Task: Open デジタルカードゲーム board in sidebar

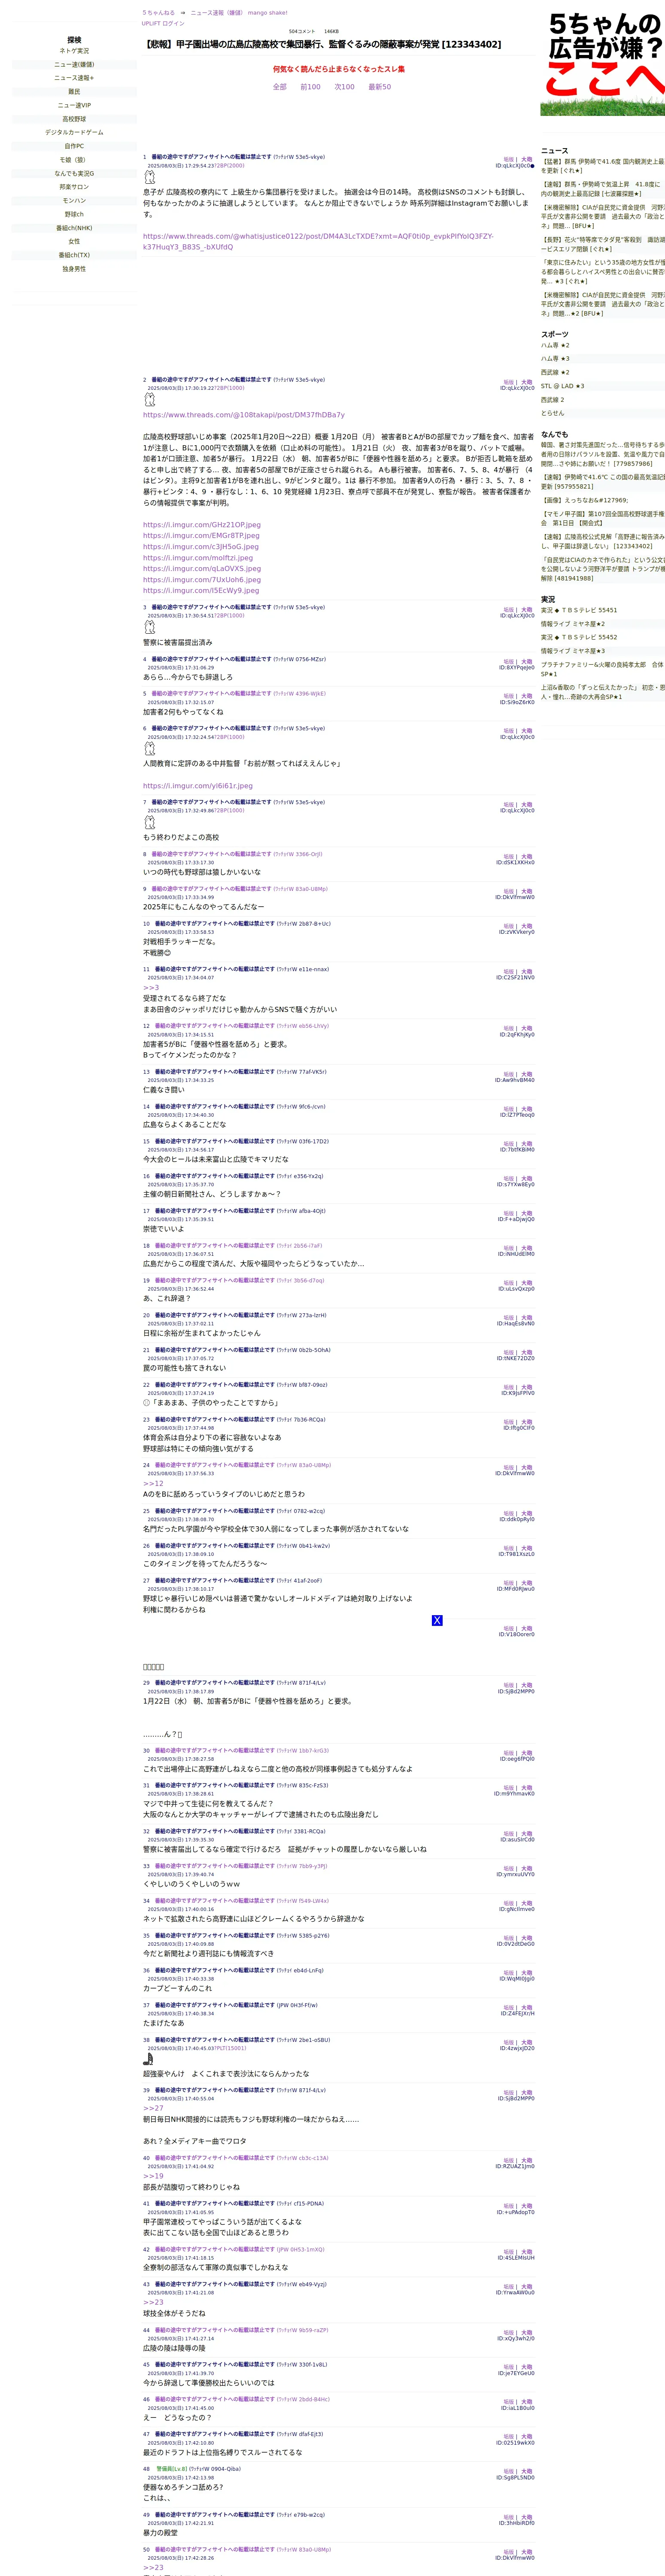Action: click(74, 132)
